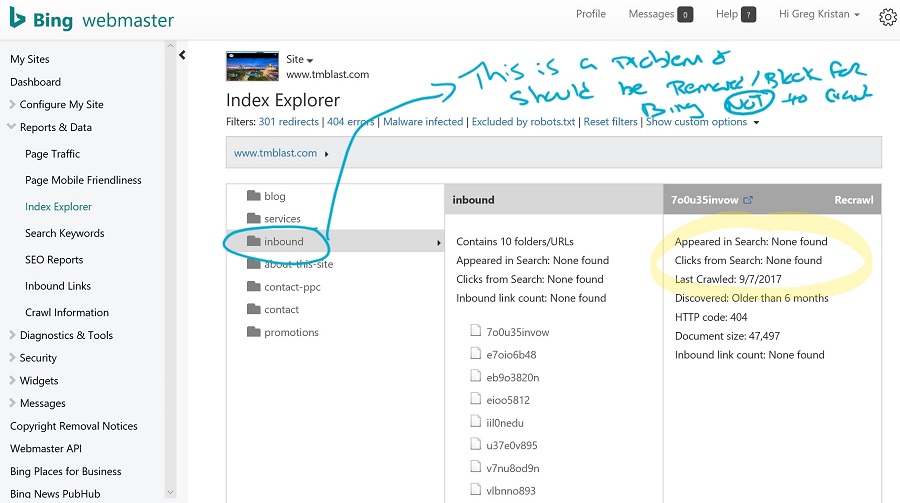
Task: Select the e7oio6b48 page icon
Action: point(475,353)
